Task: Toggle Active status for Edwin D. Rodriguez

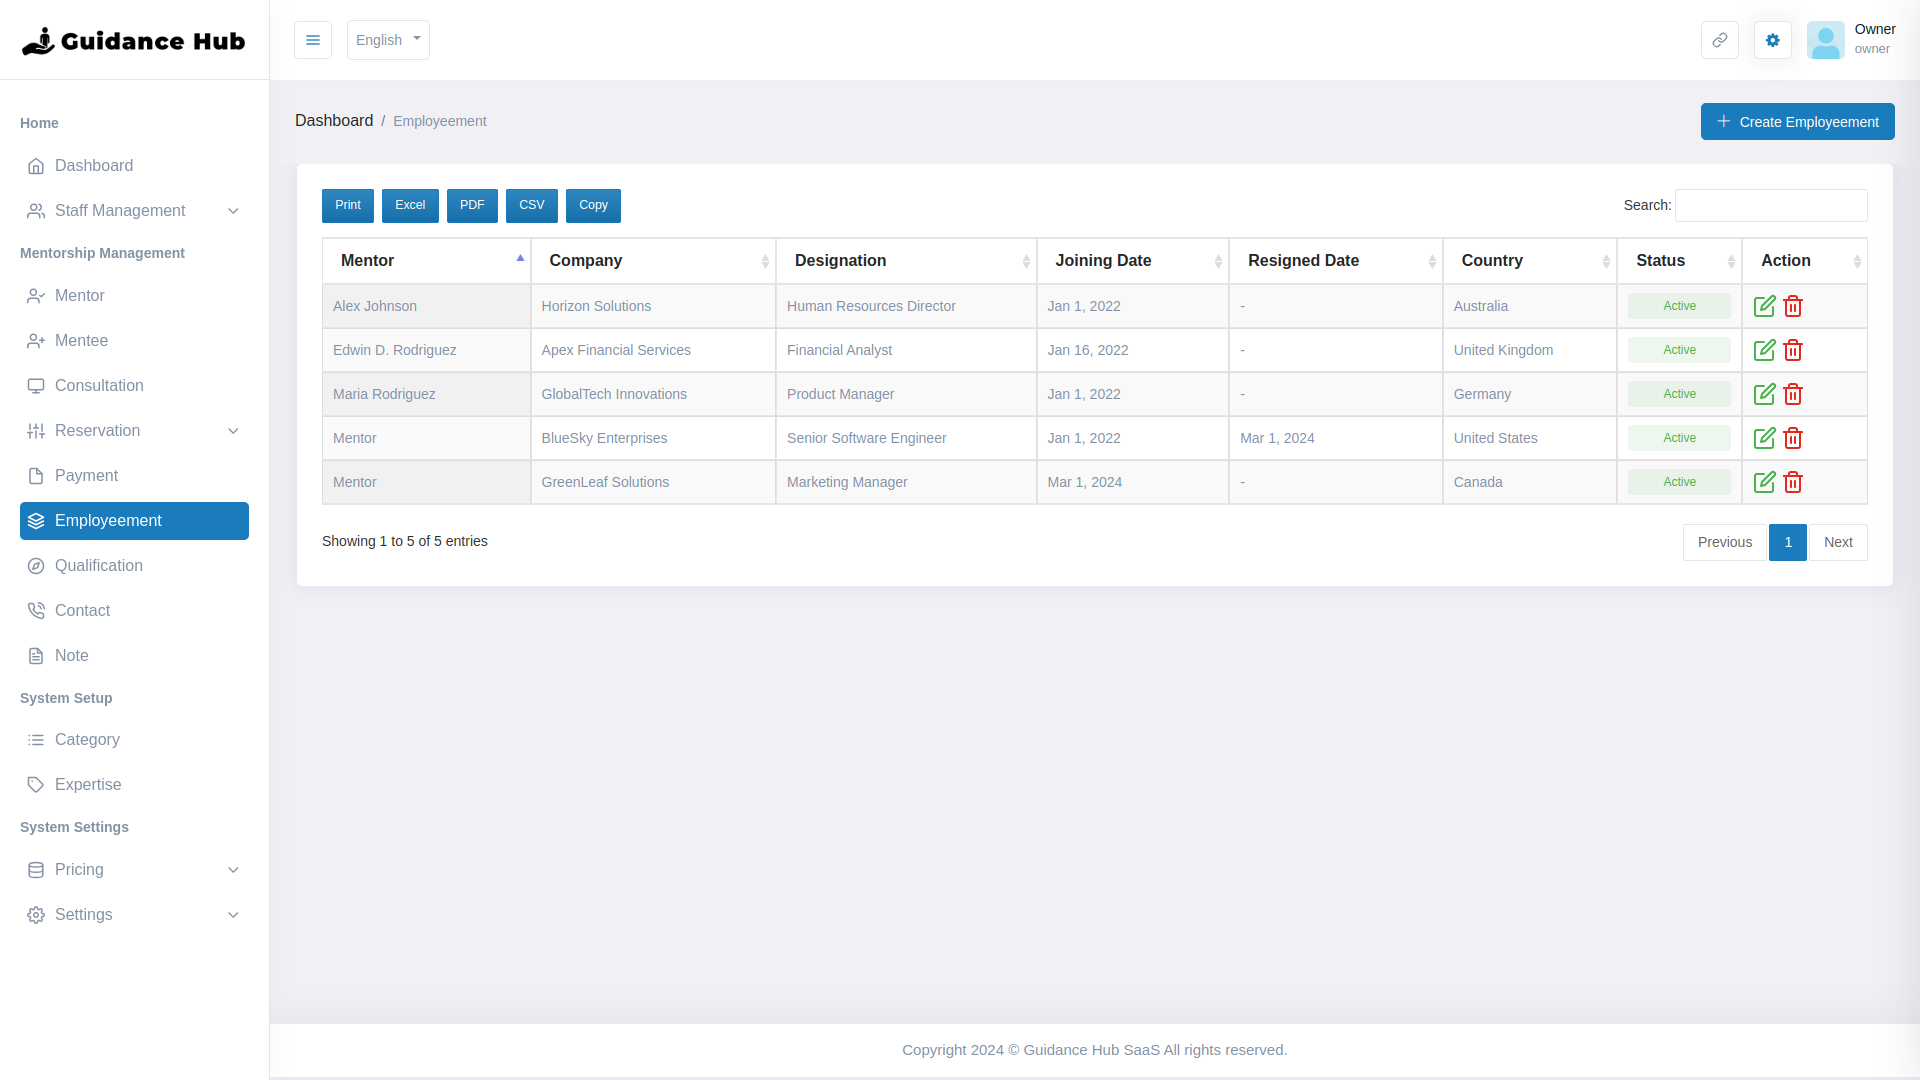Action: [1679, 350]
